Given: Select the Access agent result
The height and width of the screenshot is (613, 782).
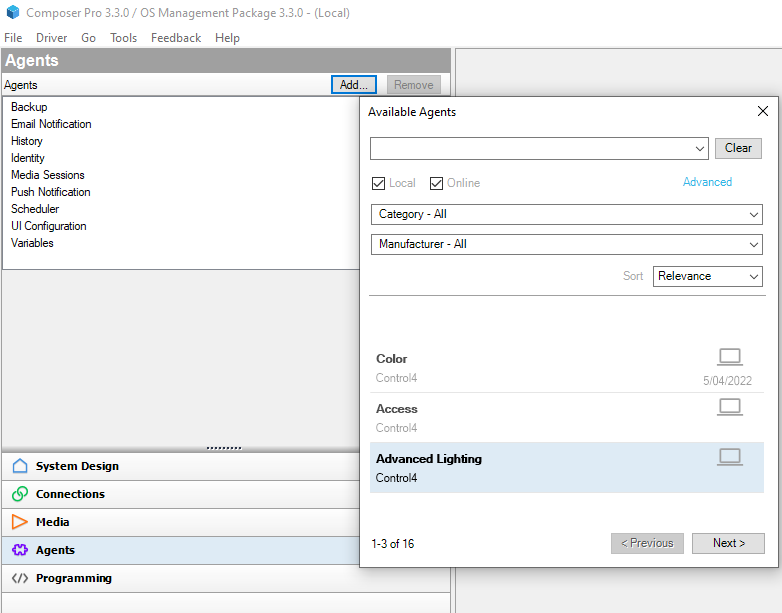Looking at the screenshot, I should 567,418.
